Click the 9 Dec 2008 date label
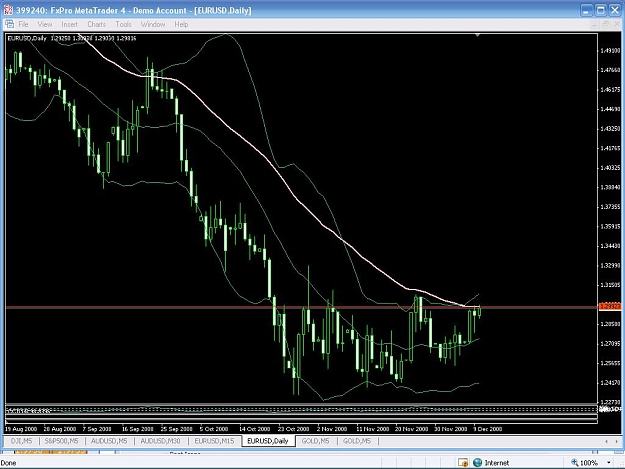The width and height of the screenshot is (625, 469). pyautogui.click(x=487, y=429)
